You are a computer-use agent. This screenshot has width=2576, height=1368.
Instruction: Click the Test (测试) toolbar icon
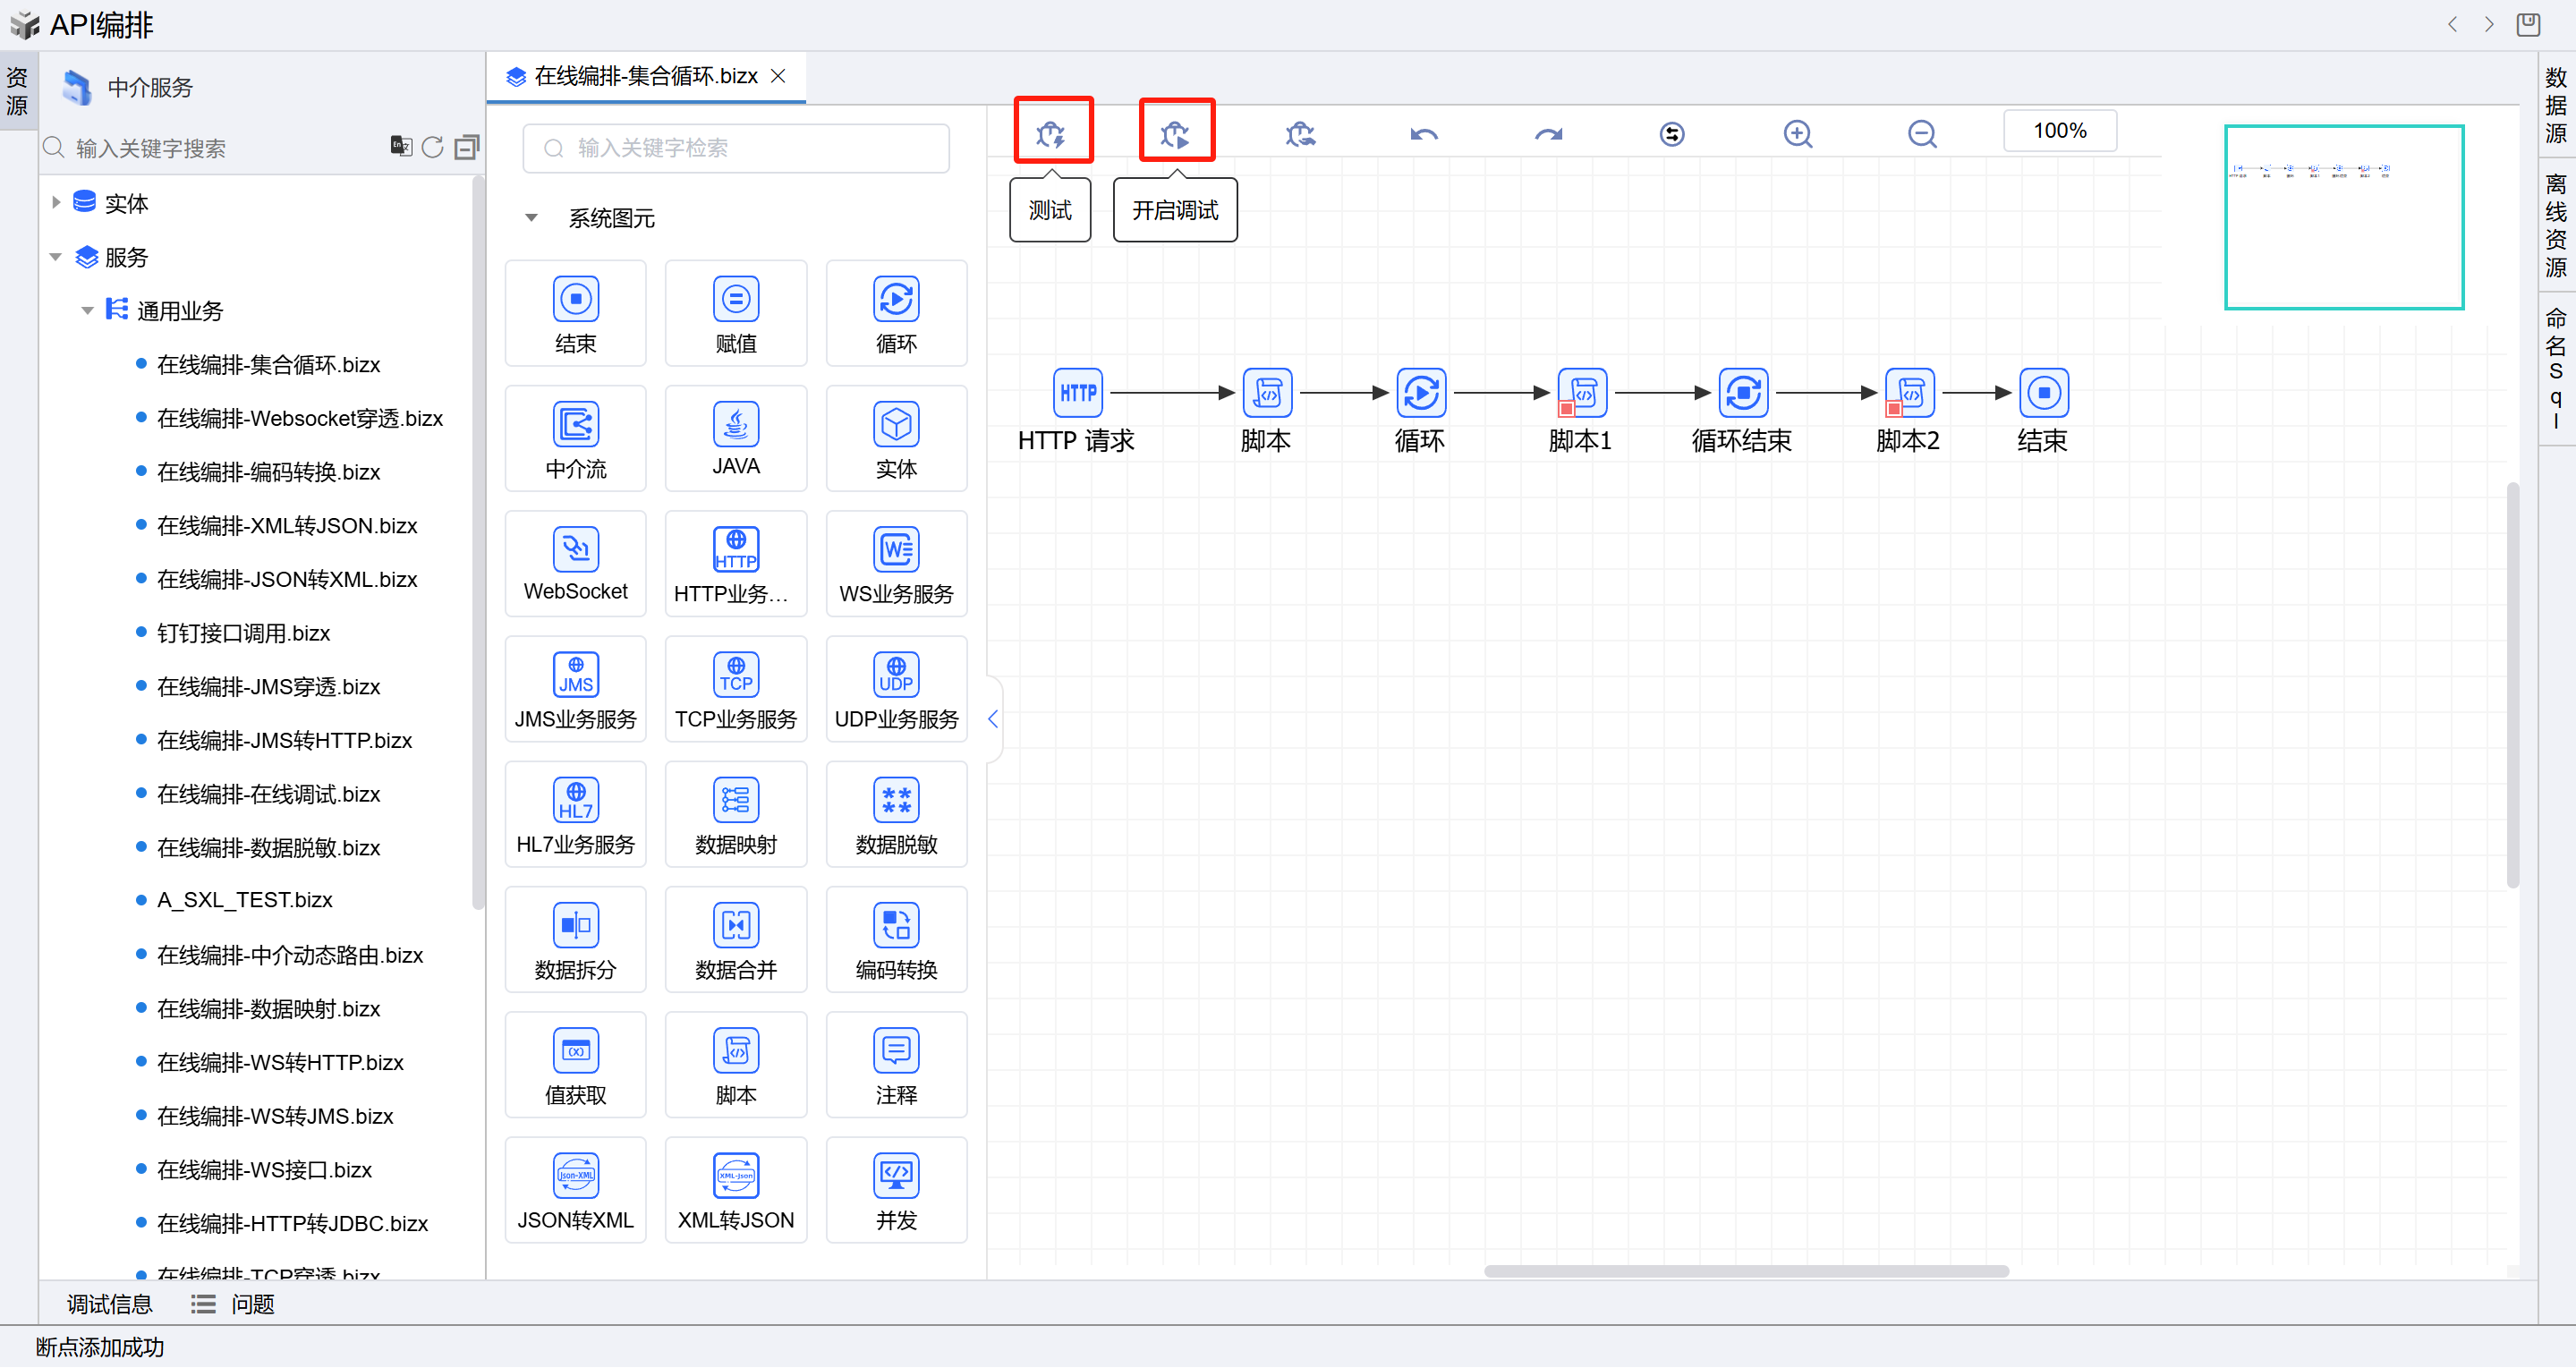pos(1051,133)
